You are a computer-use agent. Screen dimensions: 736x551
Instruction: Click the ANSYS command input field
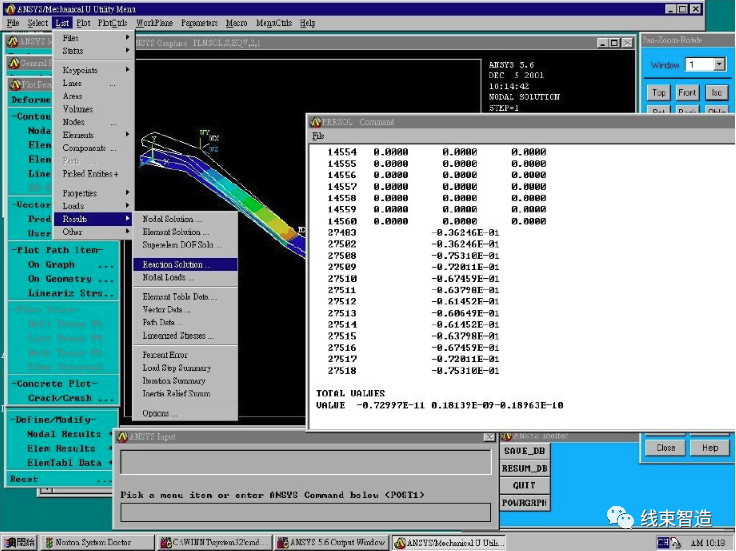pos(306,513)
